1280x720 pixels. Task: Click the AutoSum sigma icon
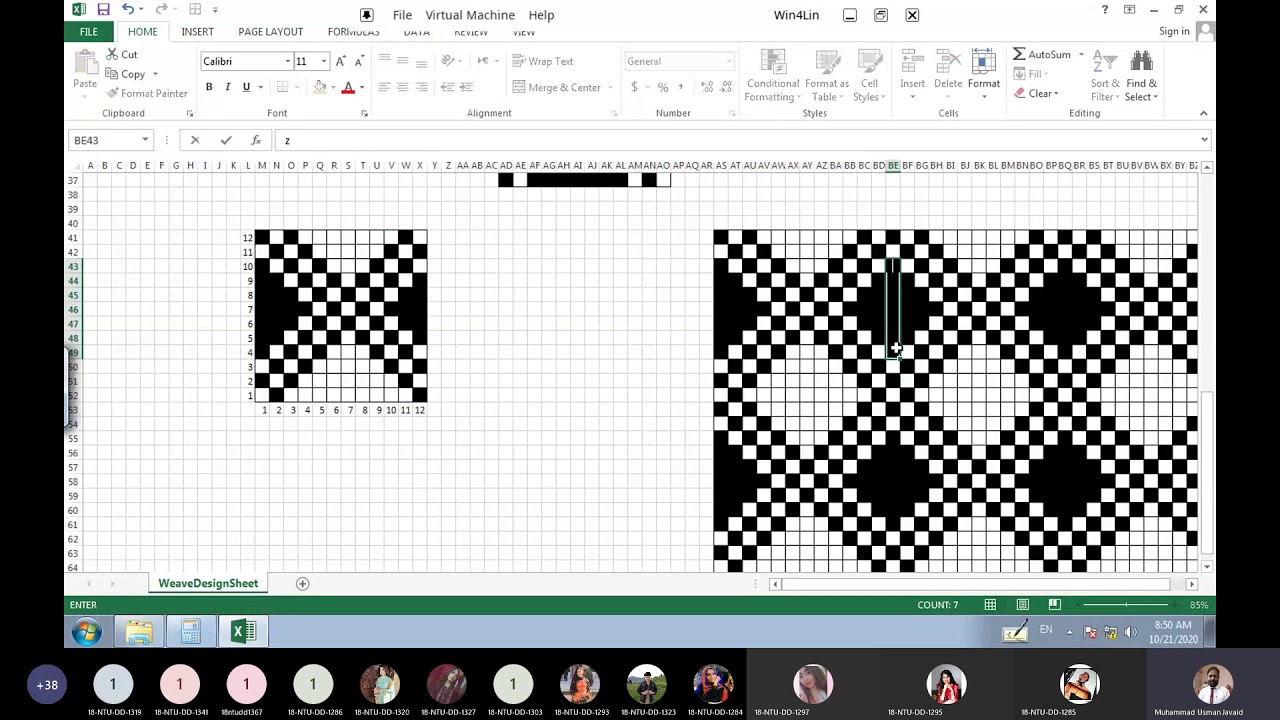pos(1019,54)
